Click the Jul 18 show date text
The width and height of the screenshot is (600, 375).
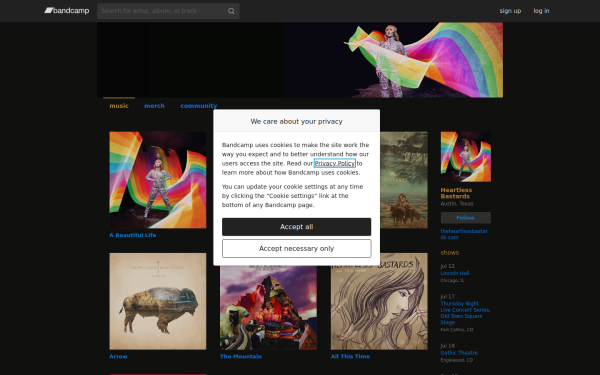click(x=447, y=346)
